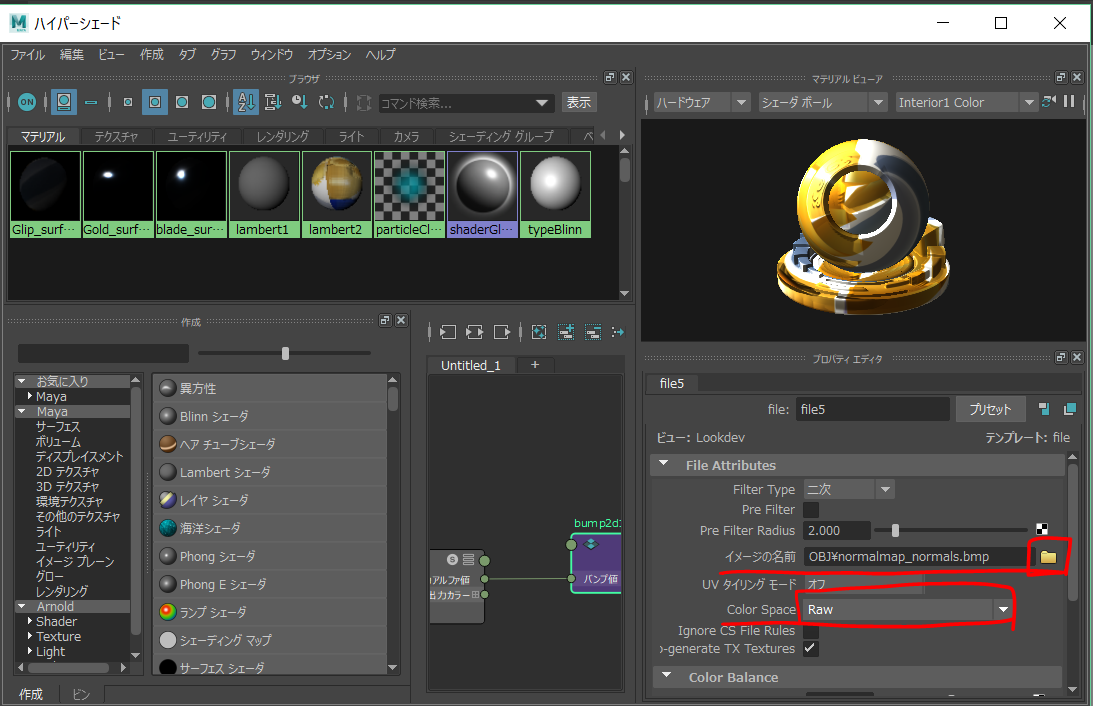Switch to the ライト tab
Viewport: 1093px width, 706px height.
coord(351,137)
